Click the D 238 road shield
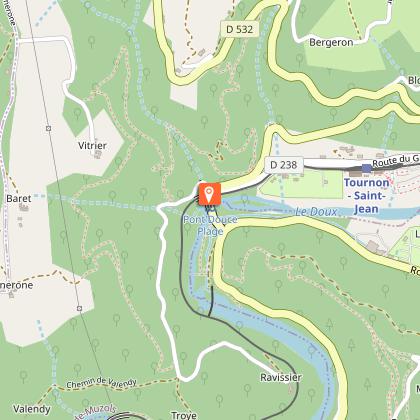 coord(284,165)
